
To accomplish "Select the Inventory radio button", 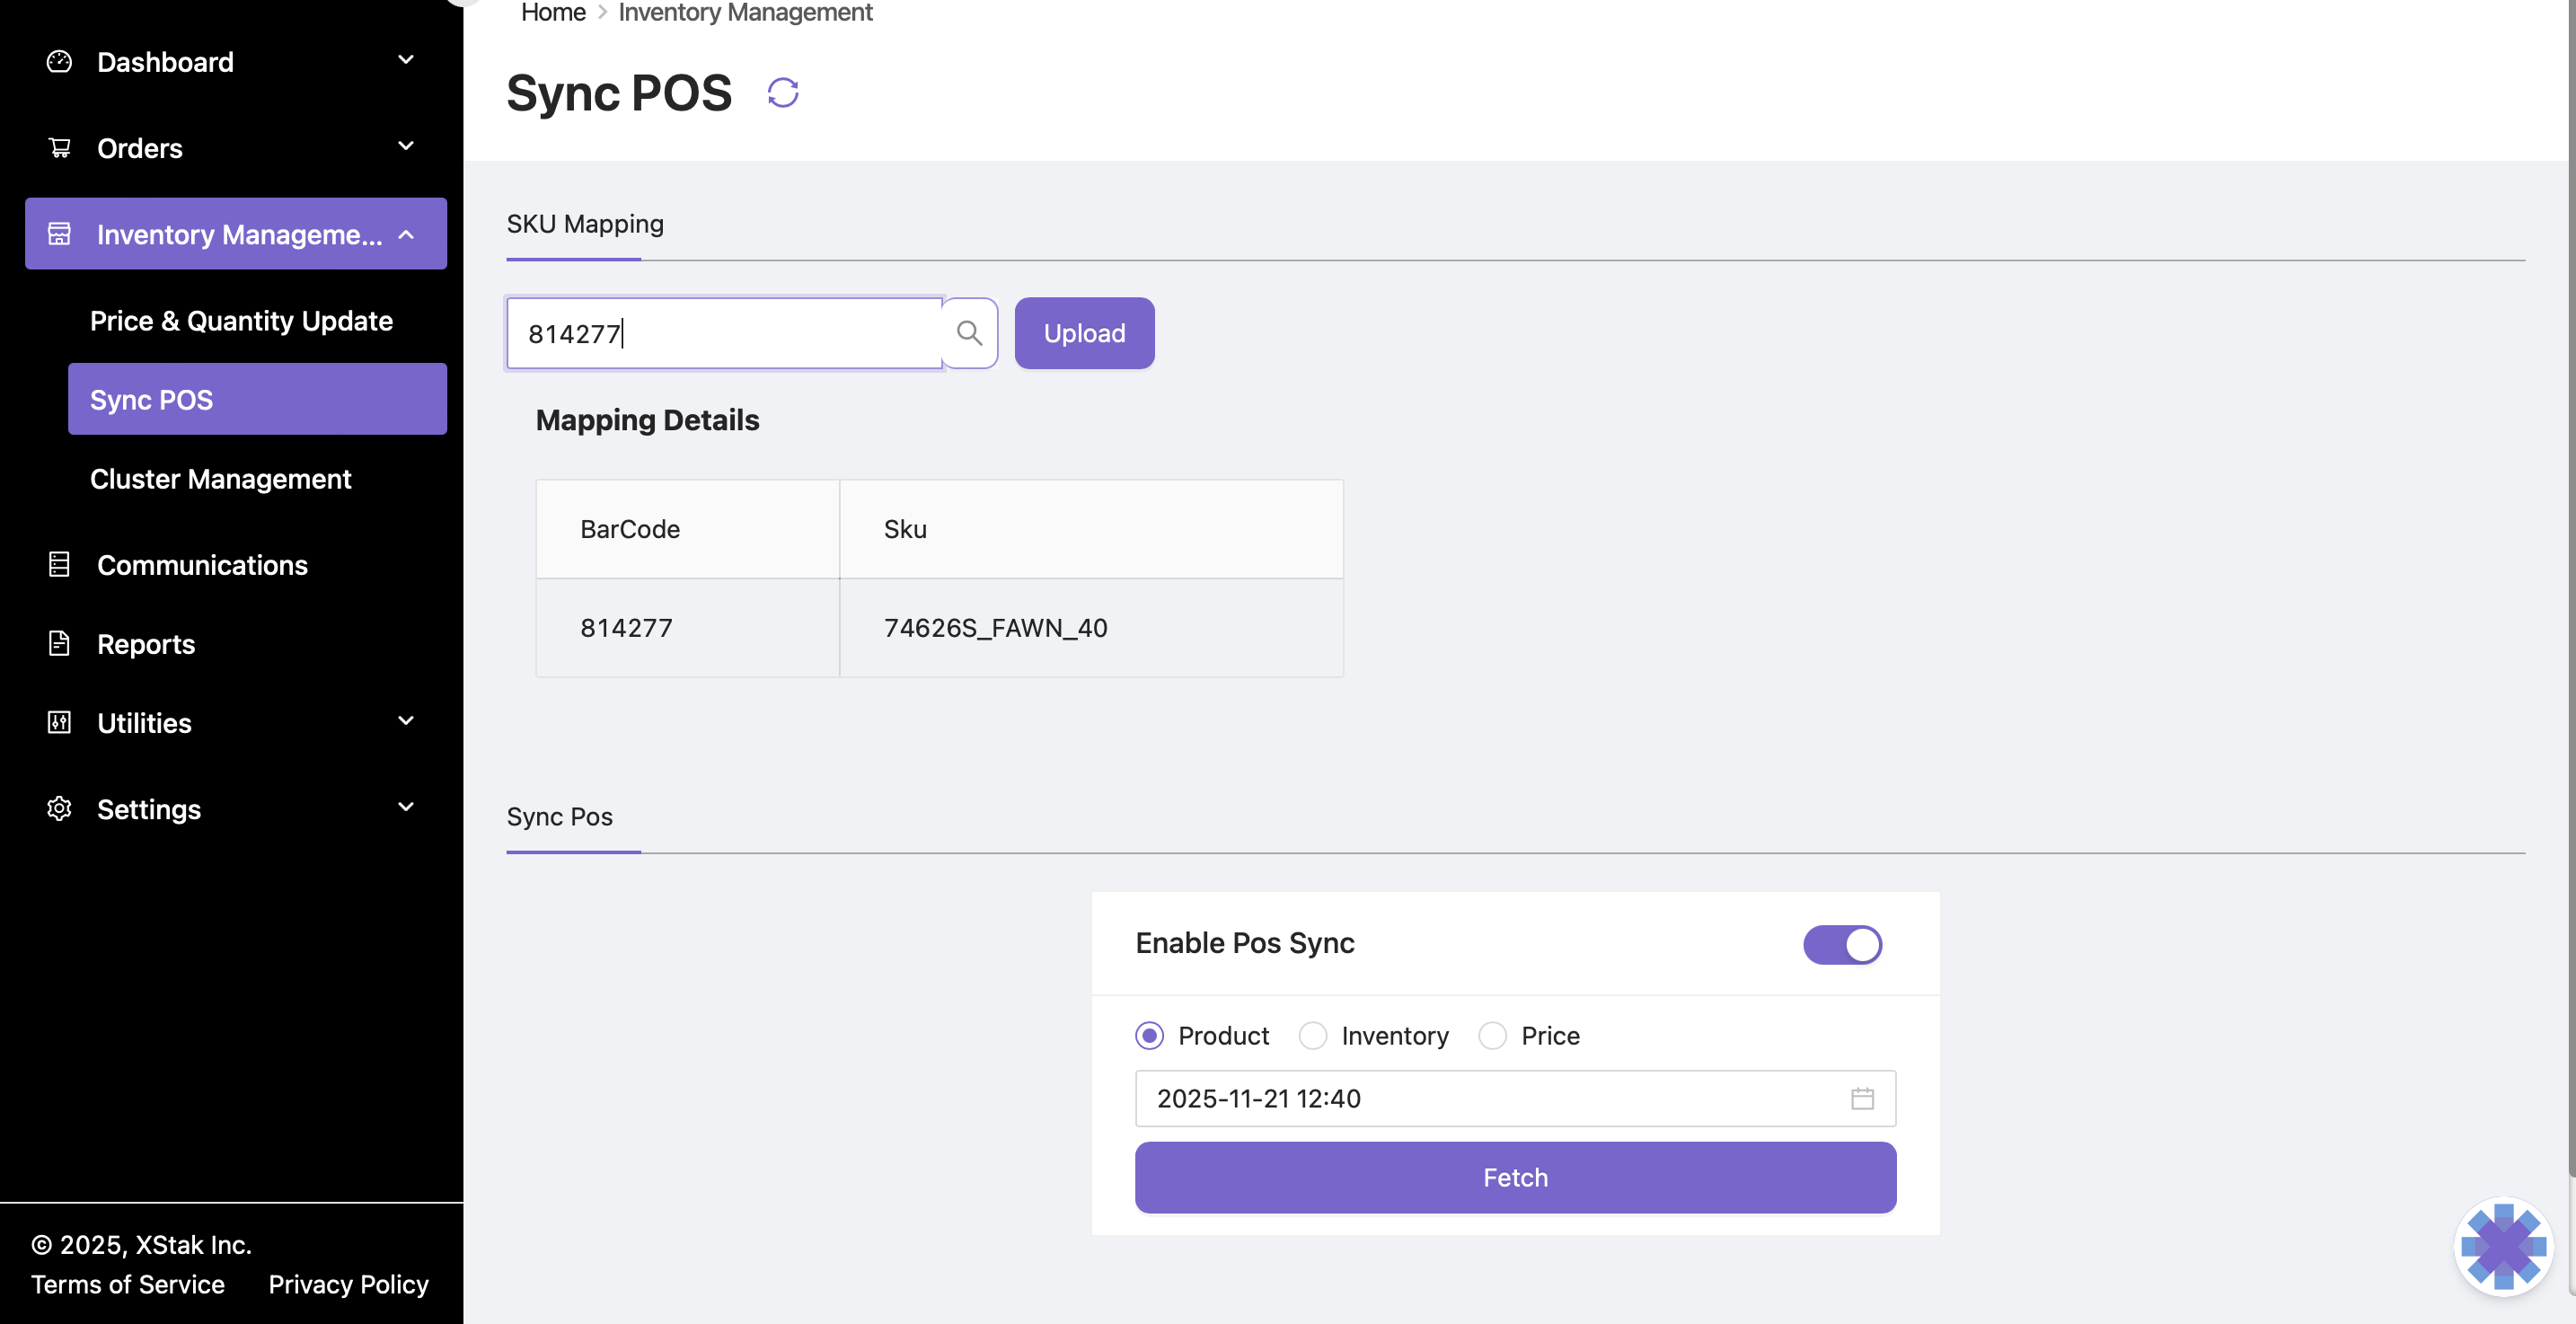I will [x=1312, y=1035].
